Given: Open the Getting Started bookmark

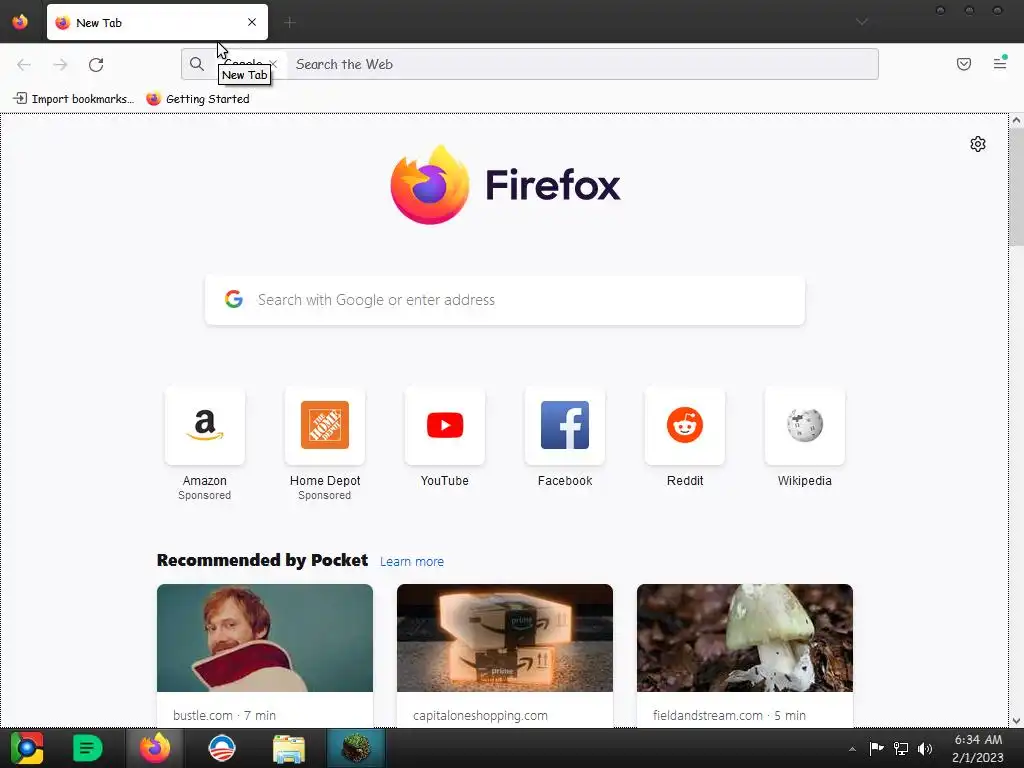Looking at the screenshot, I should (198, 99).
